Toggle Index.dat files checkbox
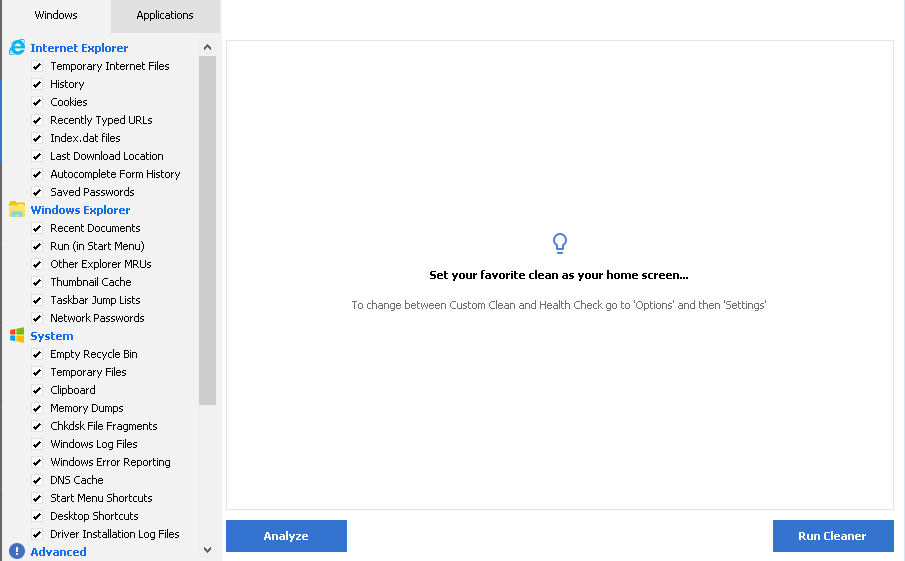This screenshot has width=905, height=561. click(x=37, y=138)
